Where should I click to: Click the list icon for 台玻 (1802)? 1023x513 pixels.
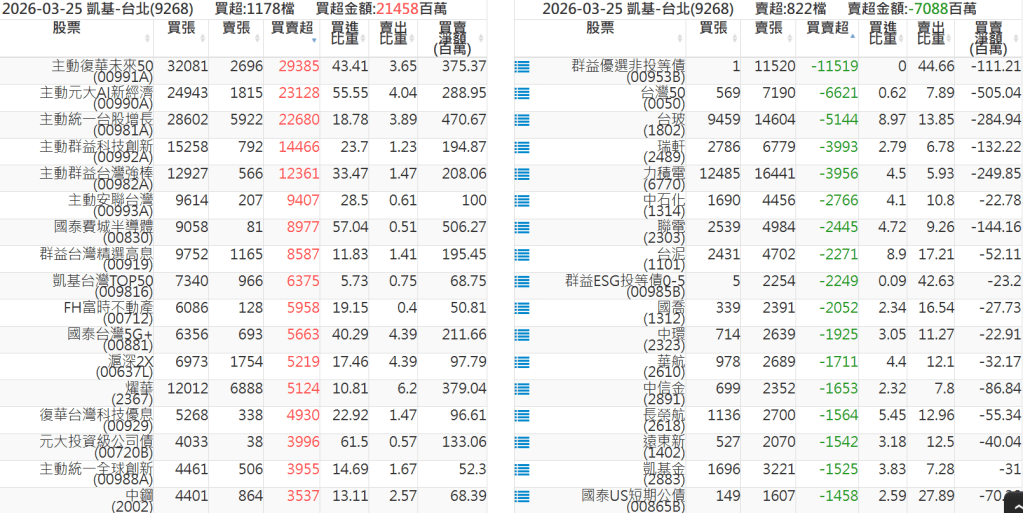521,121
